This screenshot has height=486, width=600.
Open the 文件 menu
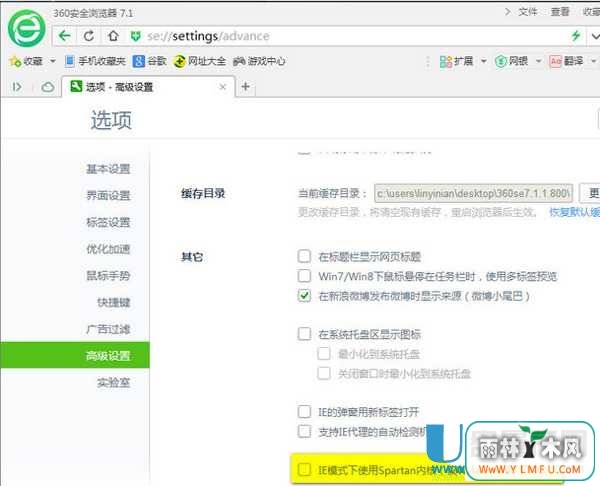click(x=528, y=12)
